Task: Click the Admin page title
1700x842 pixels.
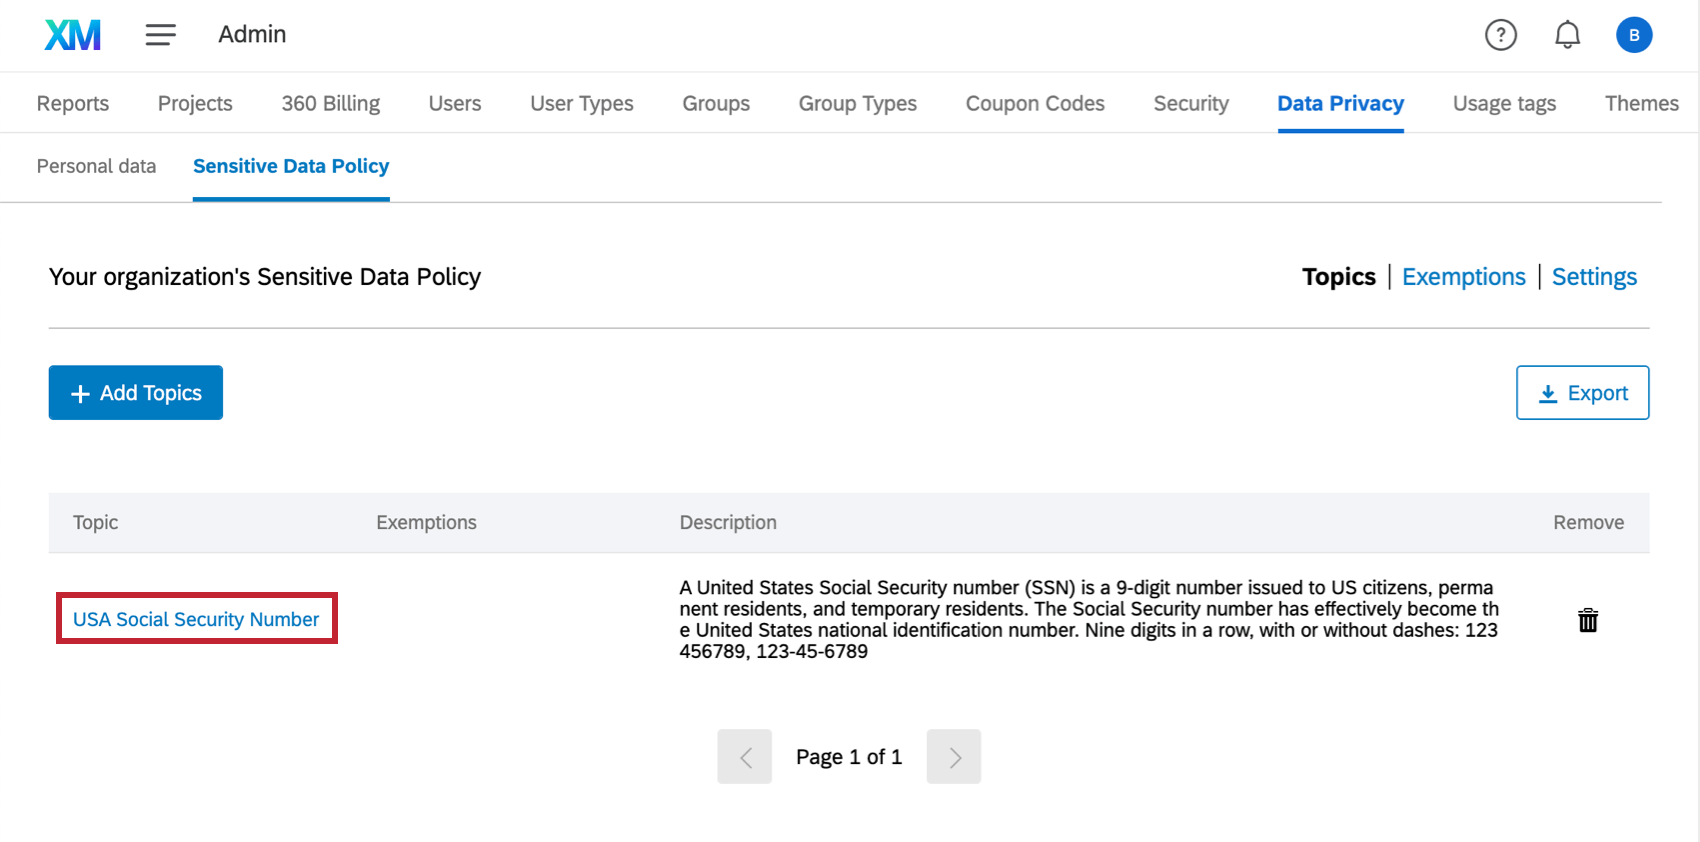Action: (x=252, y=34)
